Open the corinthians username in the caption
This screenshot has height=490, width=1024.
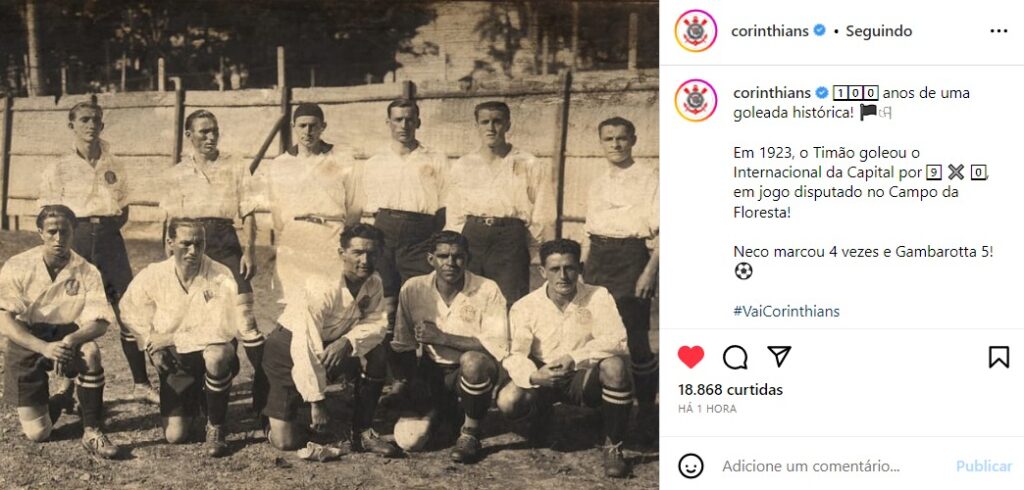772,93
